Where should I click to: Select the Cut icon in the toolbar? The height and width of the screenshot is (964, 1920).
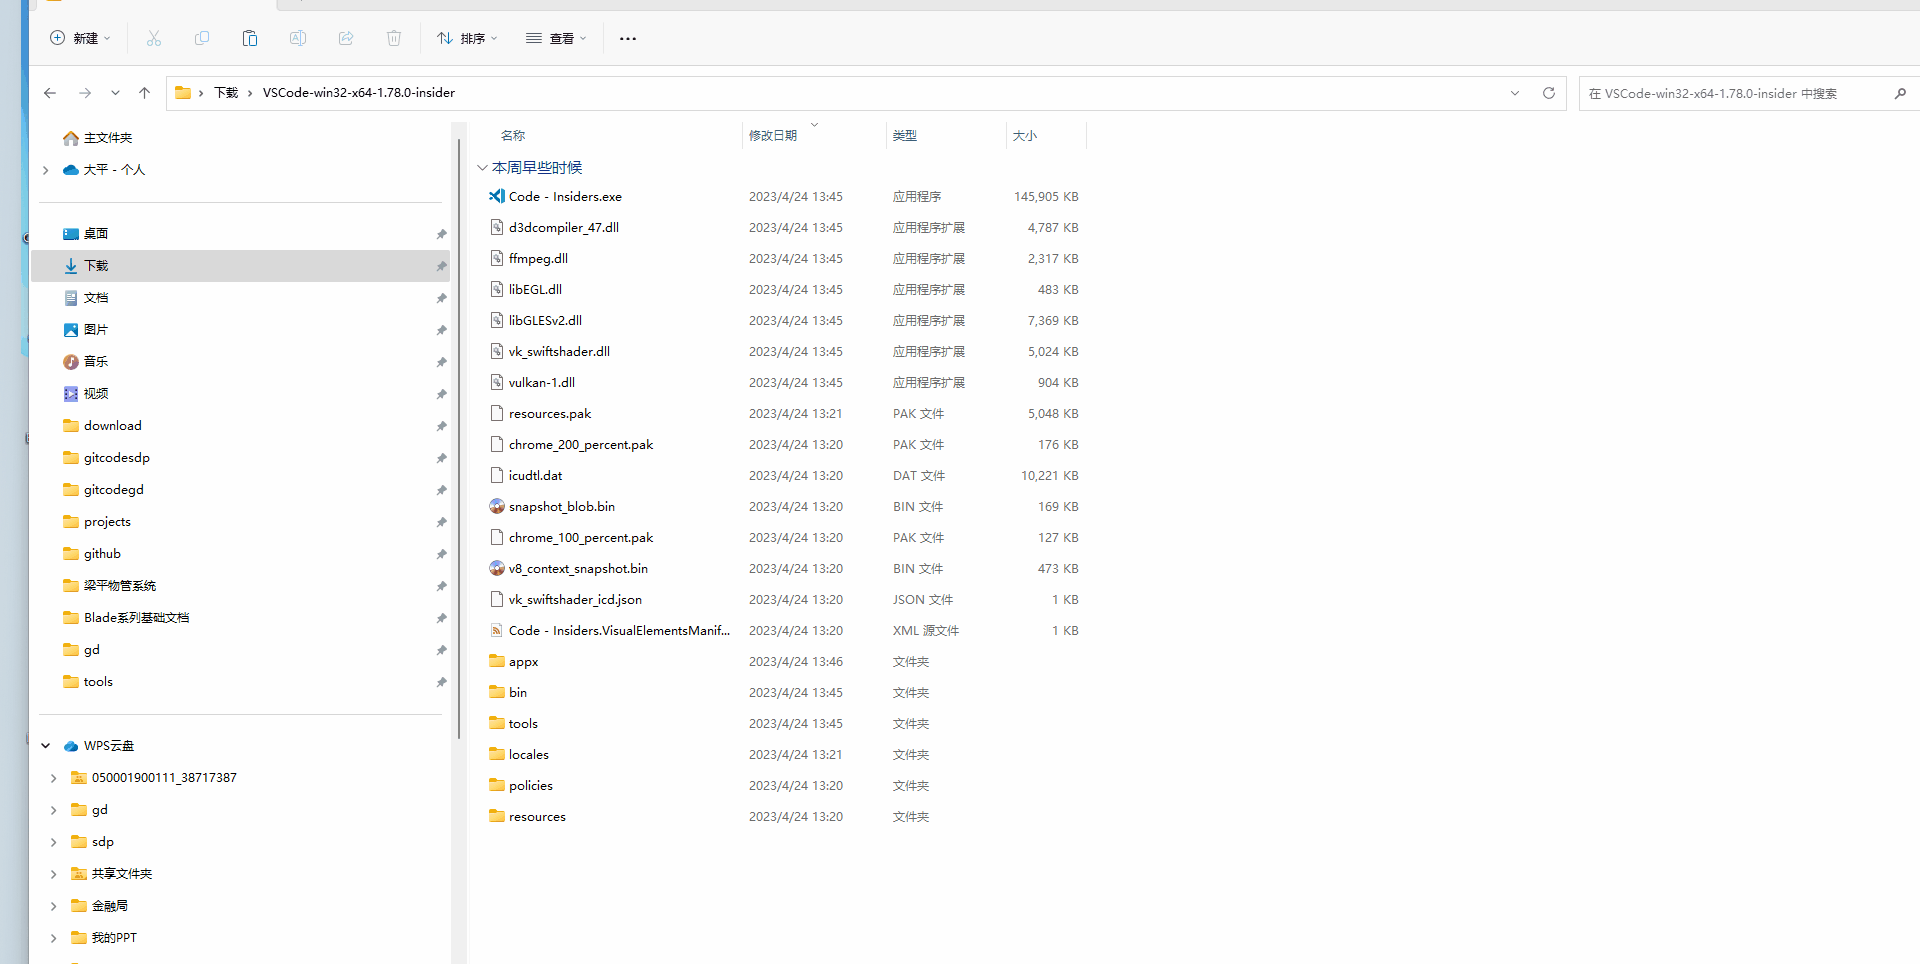pyautogui.click(x=154, y=38)
